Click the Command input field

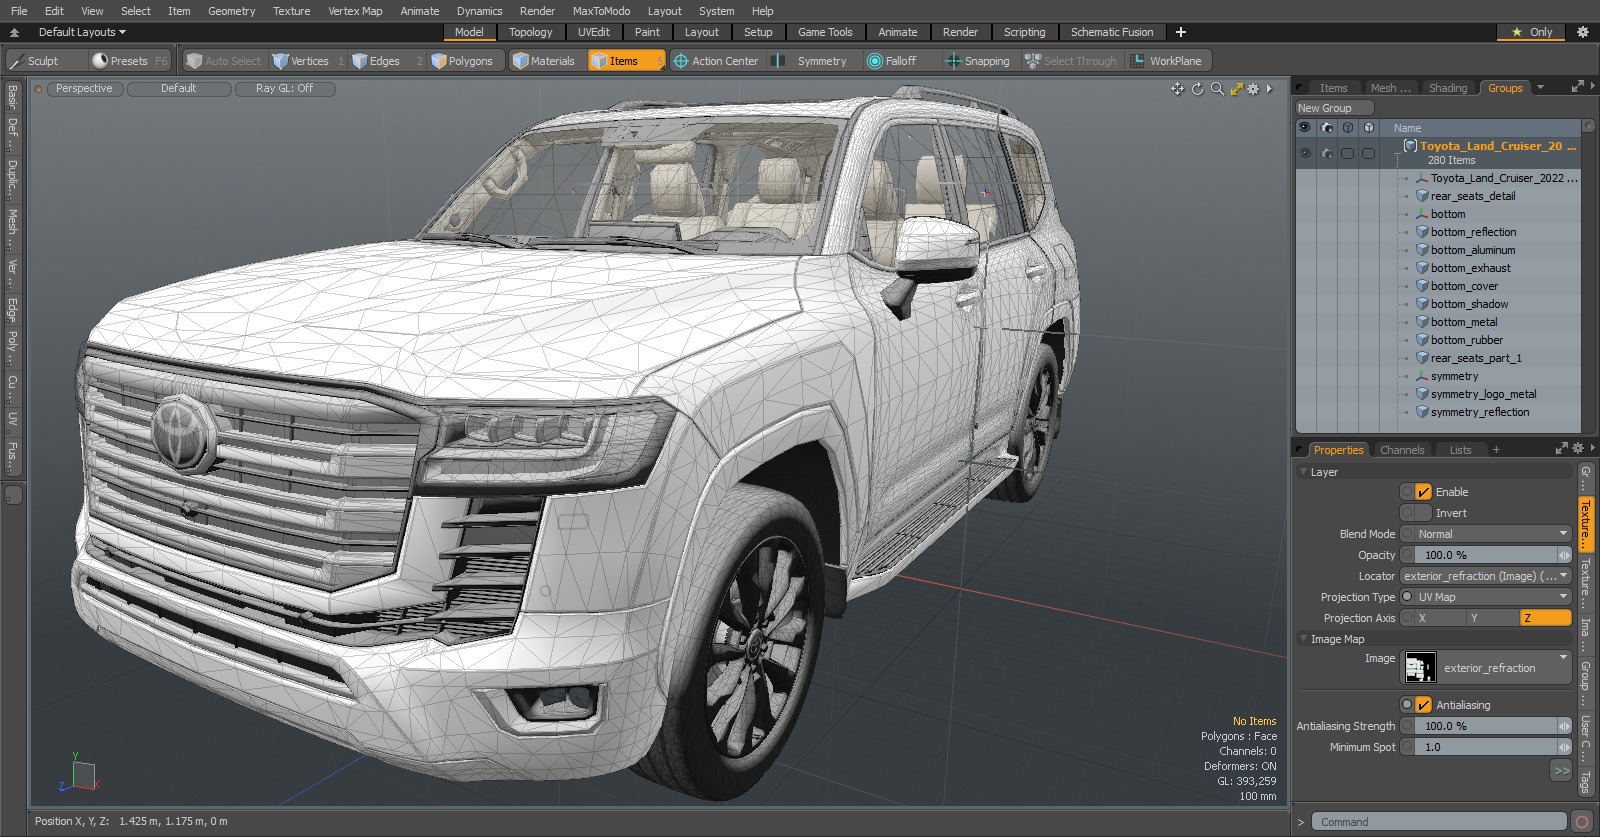click(x=1438, y=822)
